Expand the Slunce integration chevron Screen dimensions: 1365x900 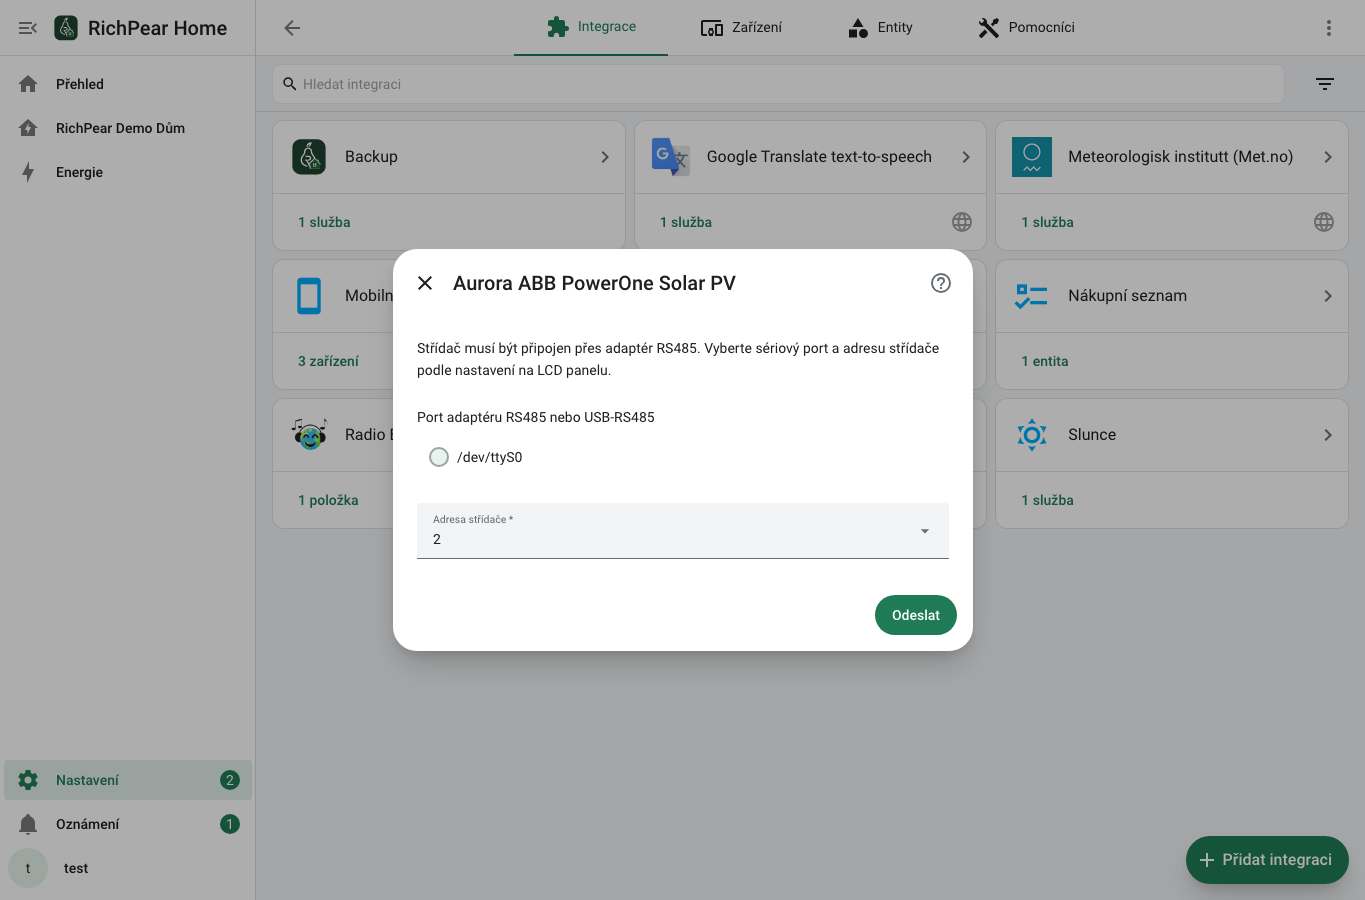pyautogui.click(x=1328, y=435)
